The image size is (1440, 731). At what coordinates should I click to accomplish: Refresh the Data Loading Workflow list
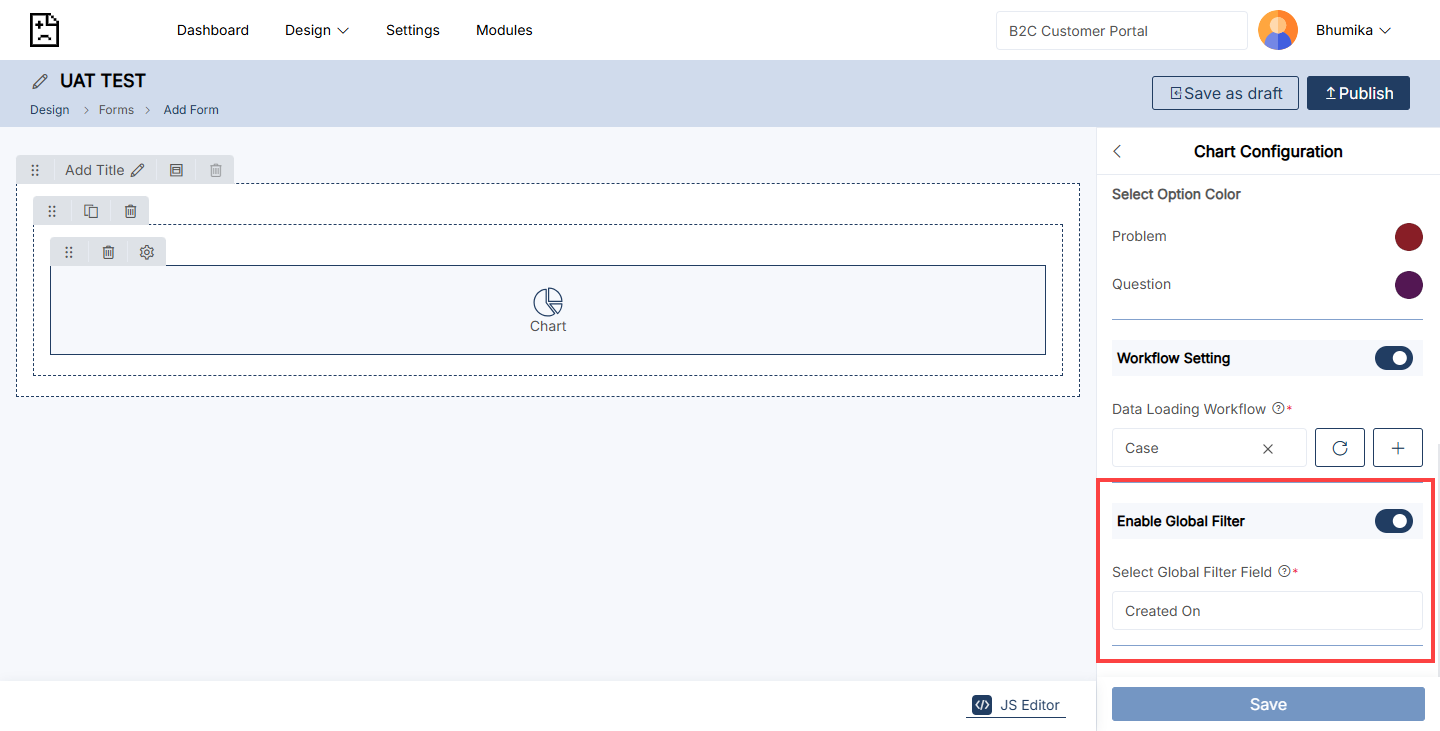1339,448
